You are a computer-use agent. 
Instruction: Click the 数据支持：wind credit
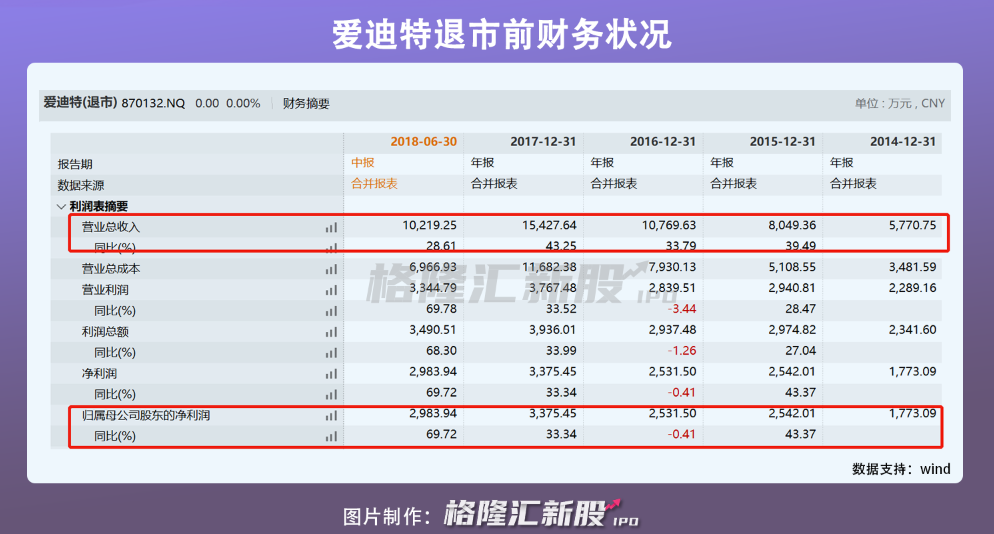(x=901, y=469)
